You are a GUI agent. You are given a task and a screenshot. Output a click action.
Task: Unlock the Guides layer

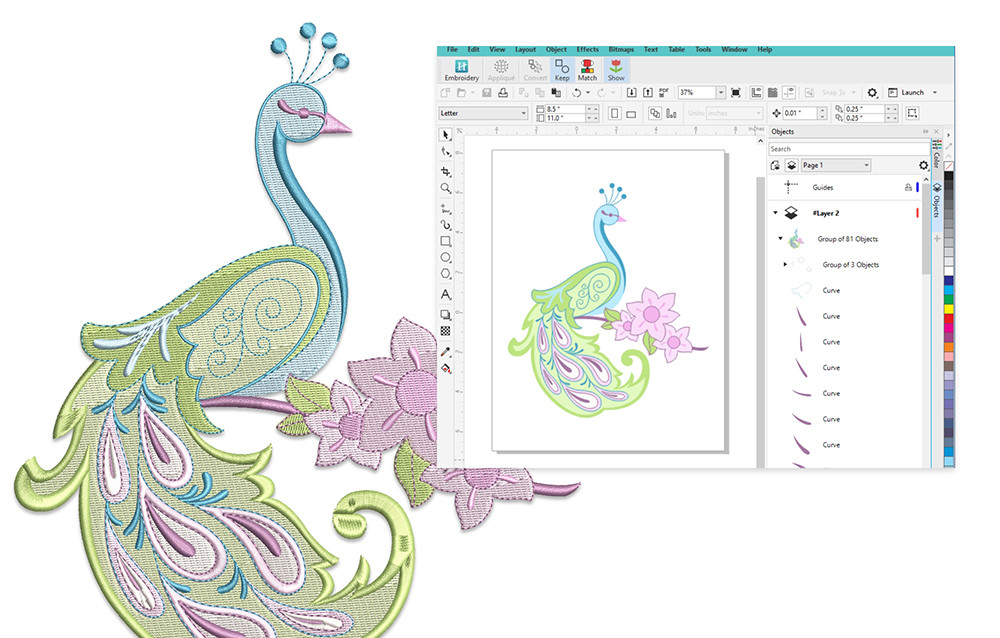[908, 187]
